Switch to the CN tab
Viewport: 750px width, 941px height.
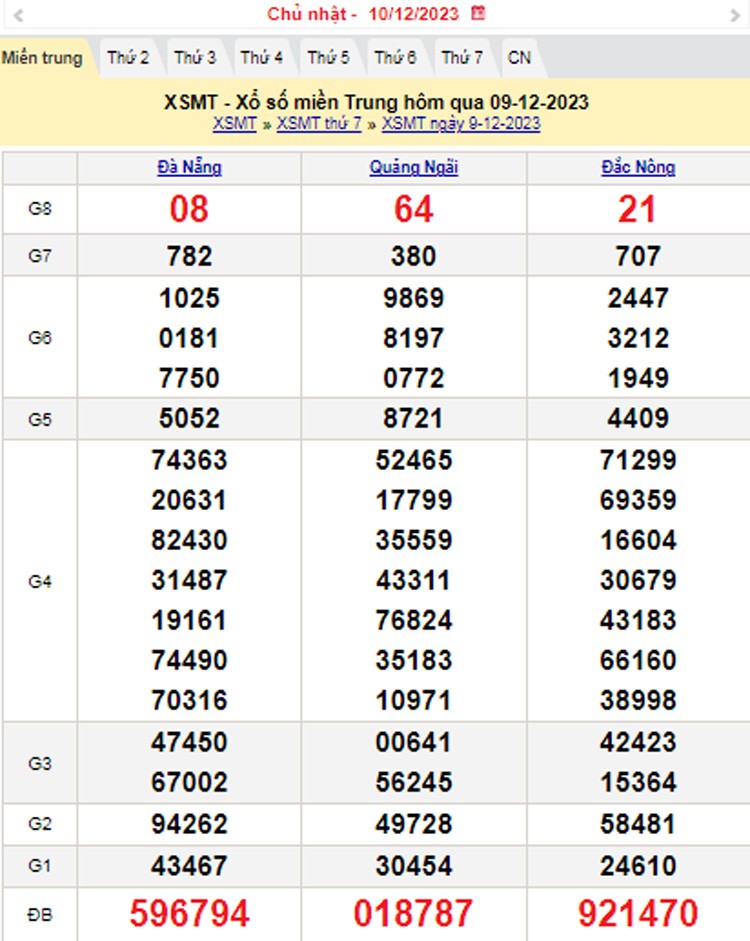[519, 58]
